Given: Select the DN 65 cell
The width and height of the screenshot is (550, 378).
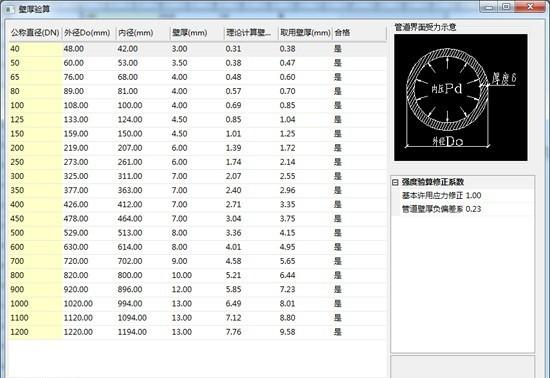Looking at the screenshot, I should [35, 77].
